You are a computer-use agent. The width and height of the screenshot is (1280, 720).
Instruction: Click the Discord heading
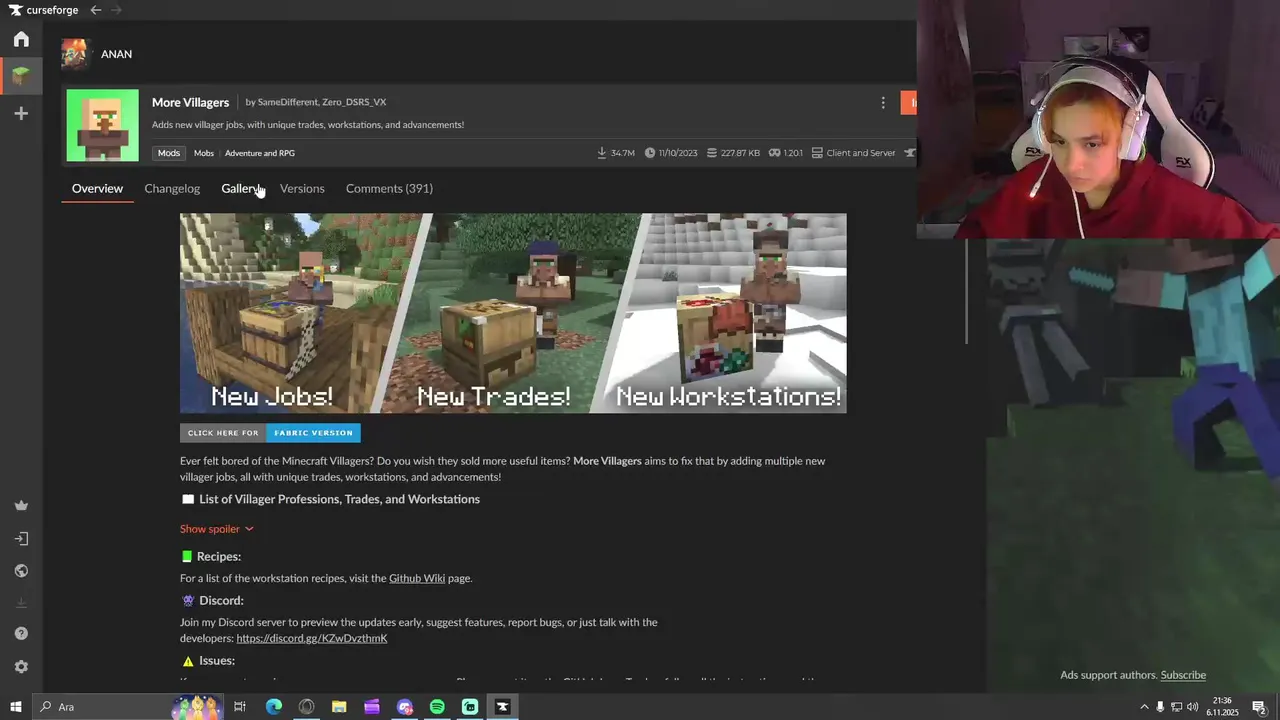pos(221,600)
